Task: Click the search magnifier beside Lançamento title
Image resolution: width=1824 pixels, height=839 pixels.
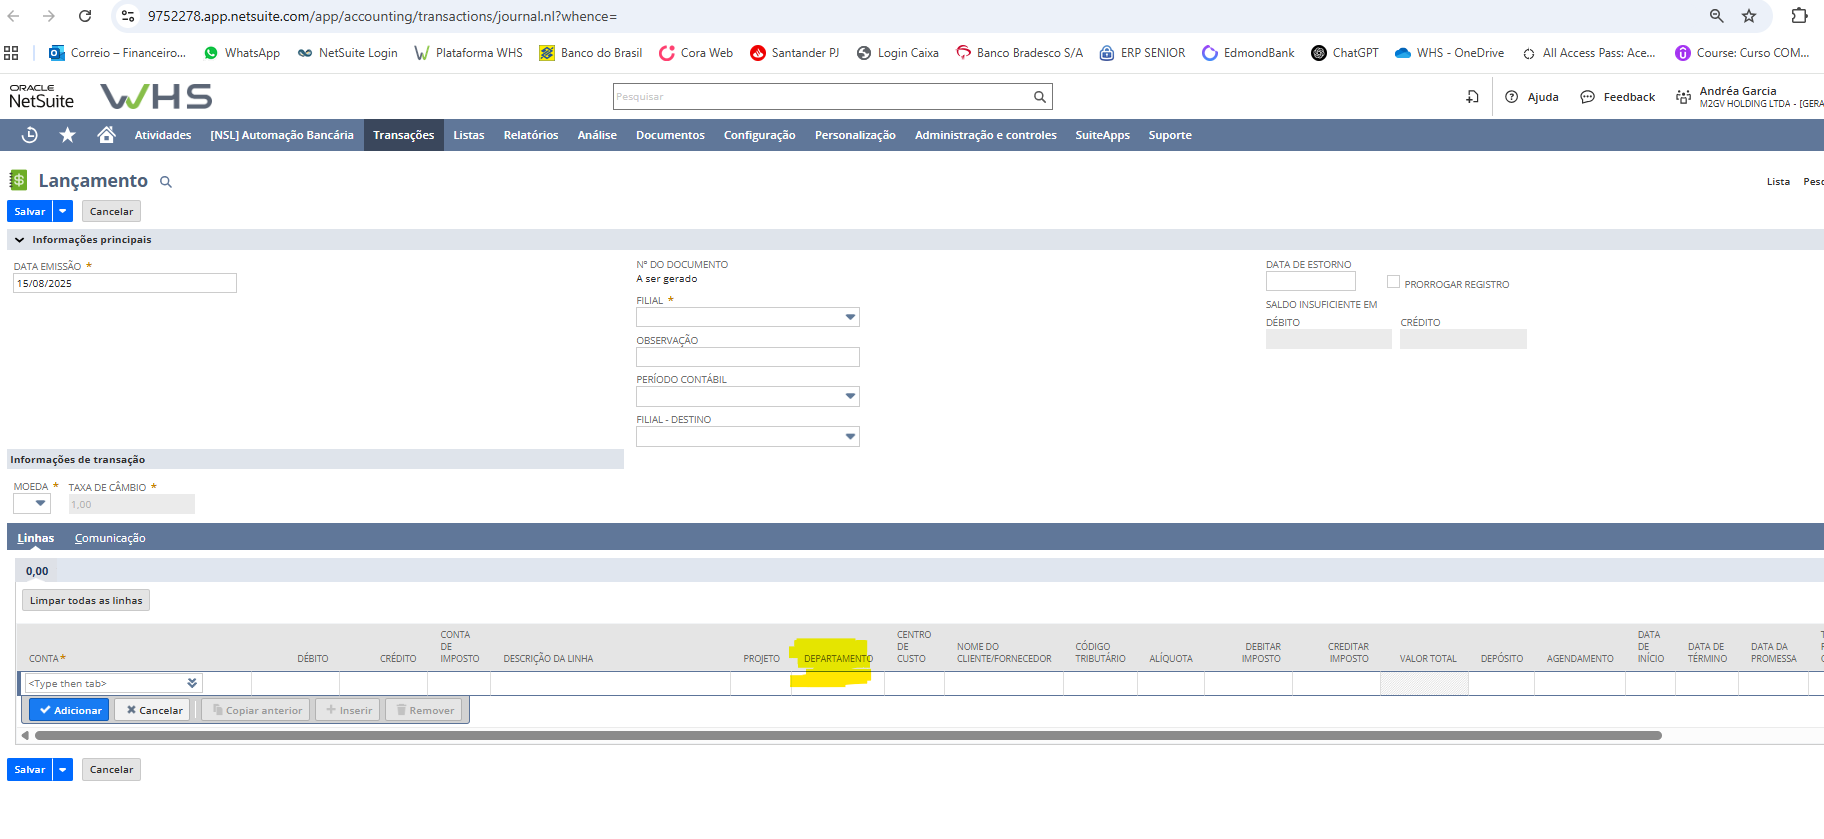Action: click(166, 182)
